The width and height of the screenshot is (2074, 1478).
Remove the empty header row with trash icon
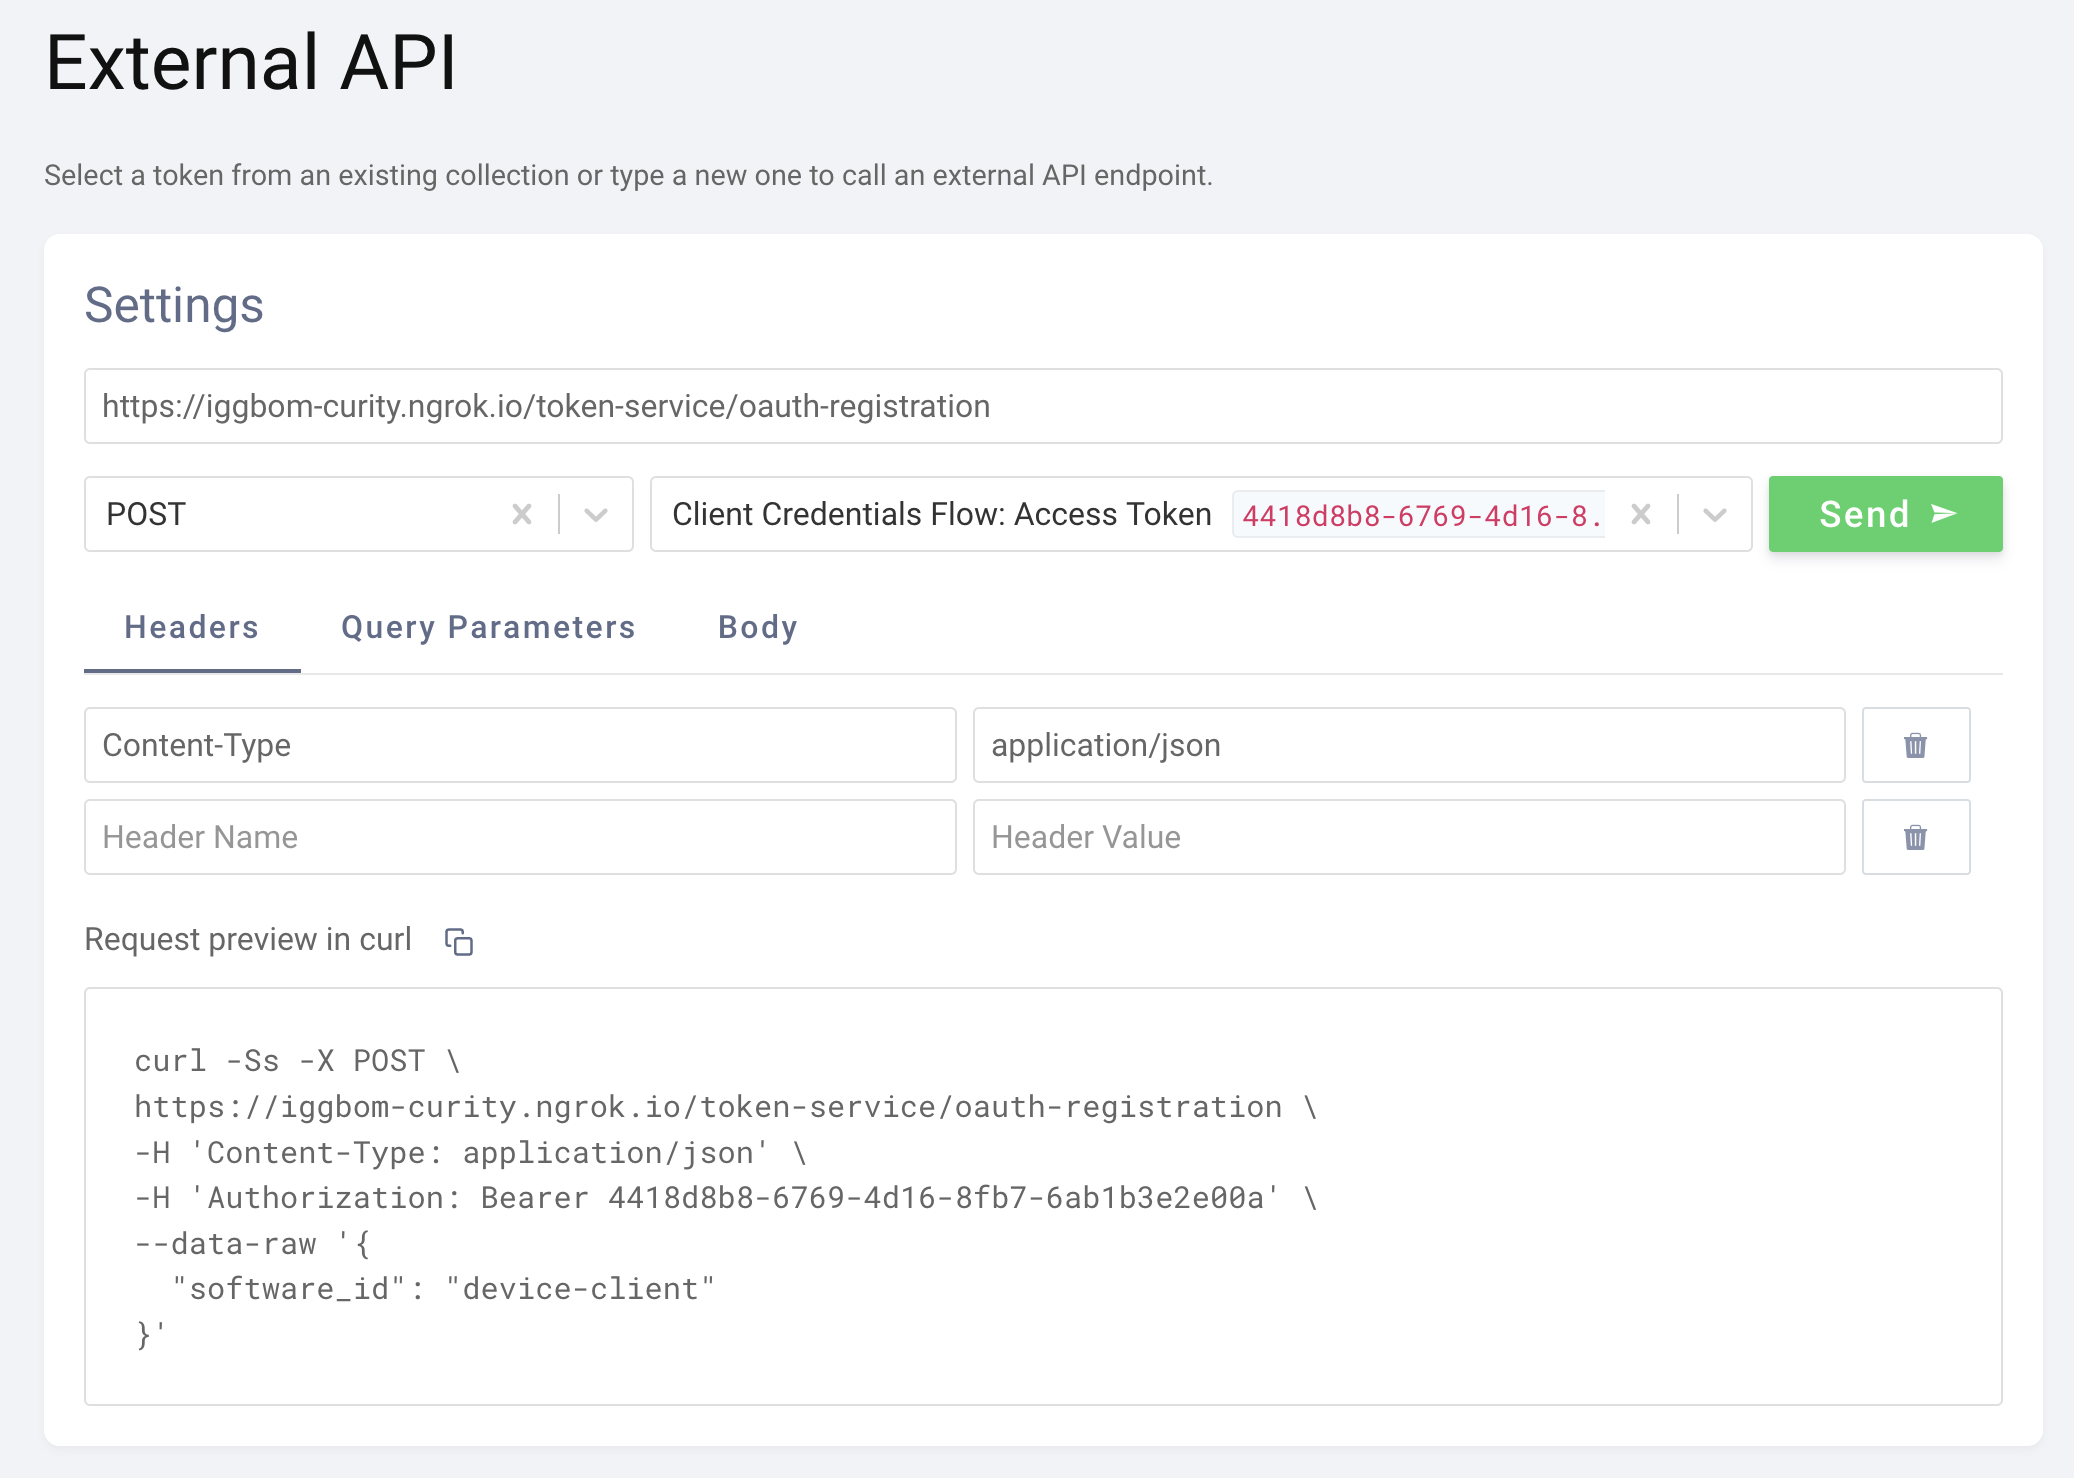point(1915,837)
